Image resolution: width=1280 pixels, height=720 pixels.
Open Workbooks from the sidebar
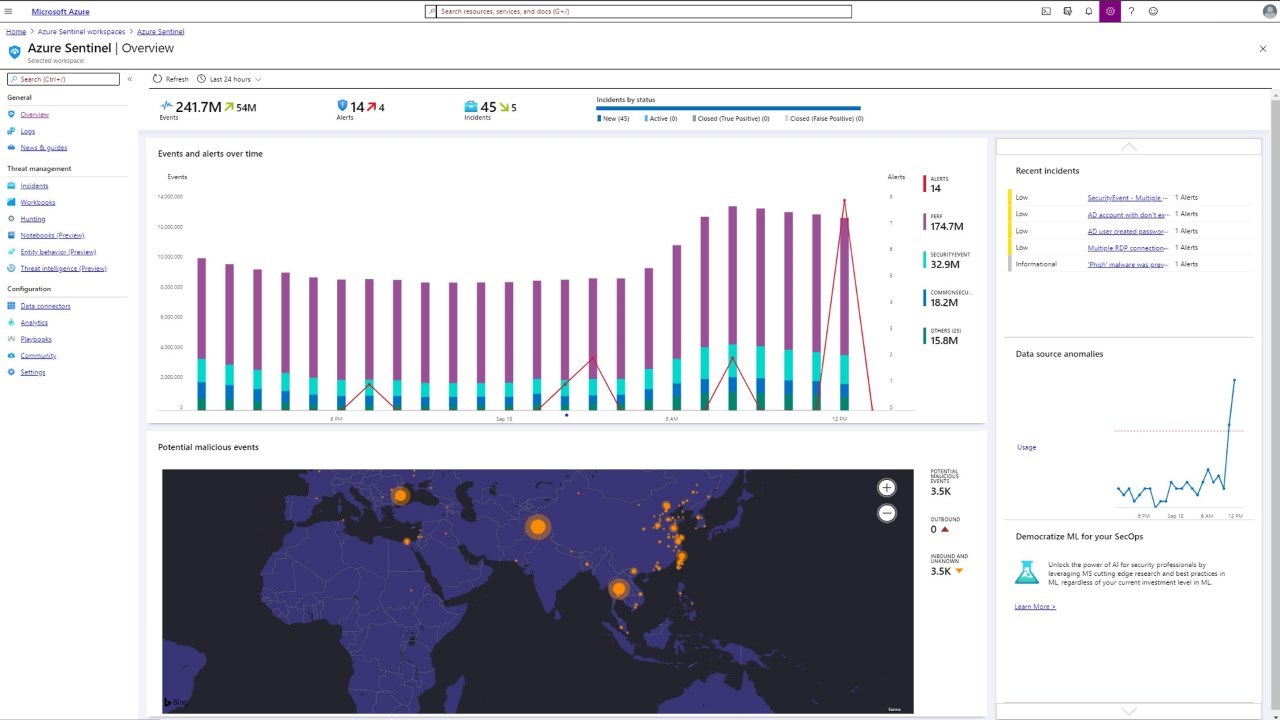pos(38,202)
